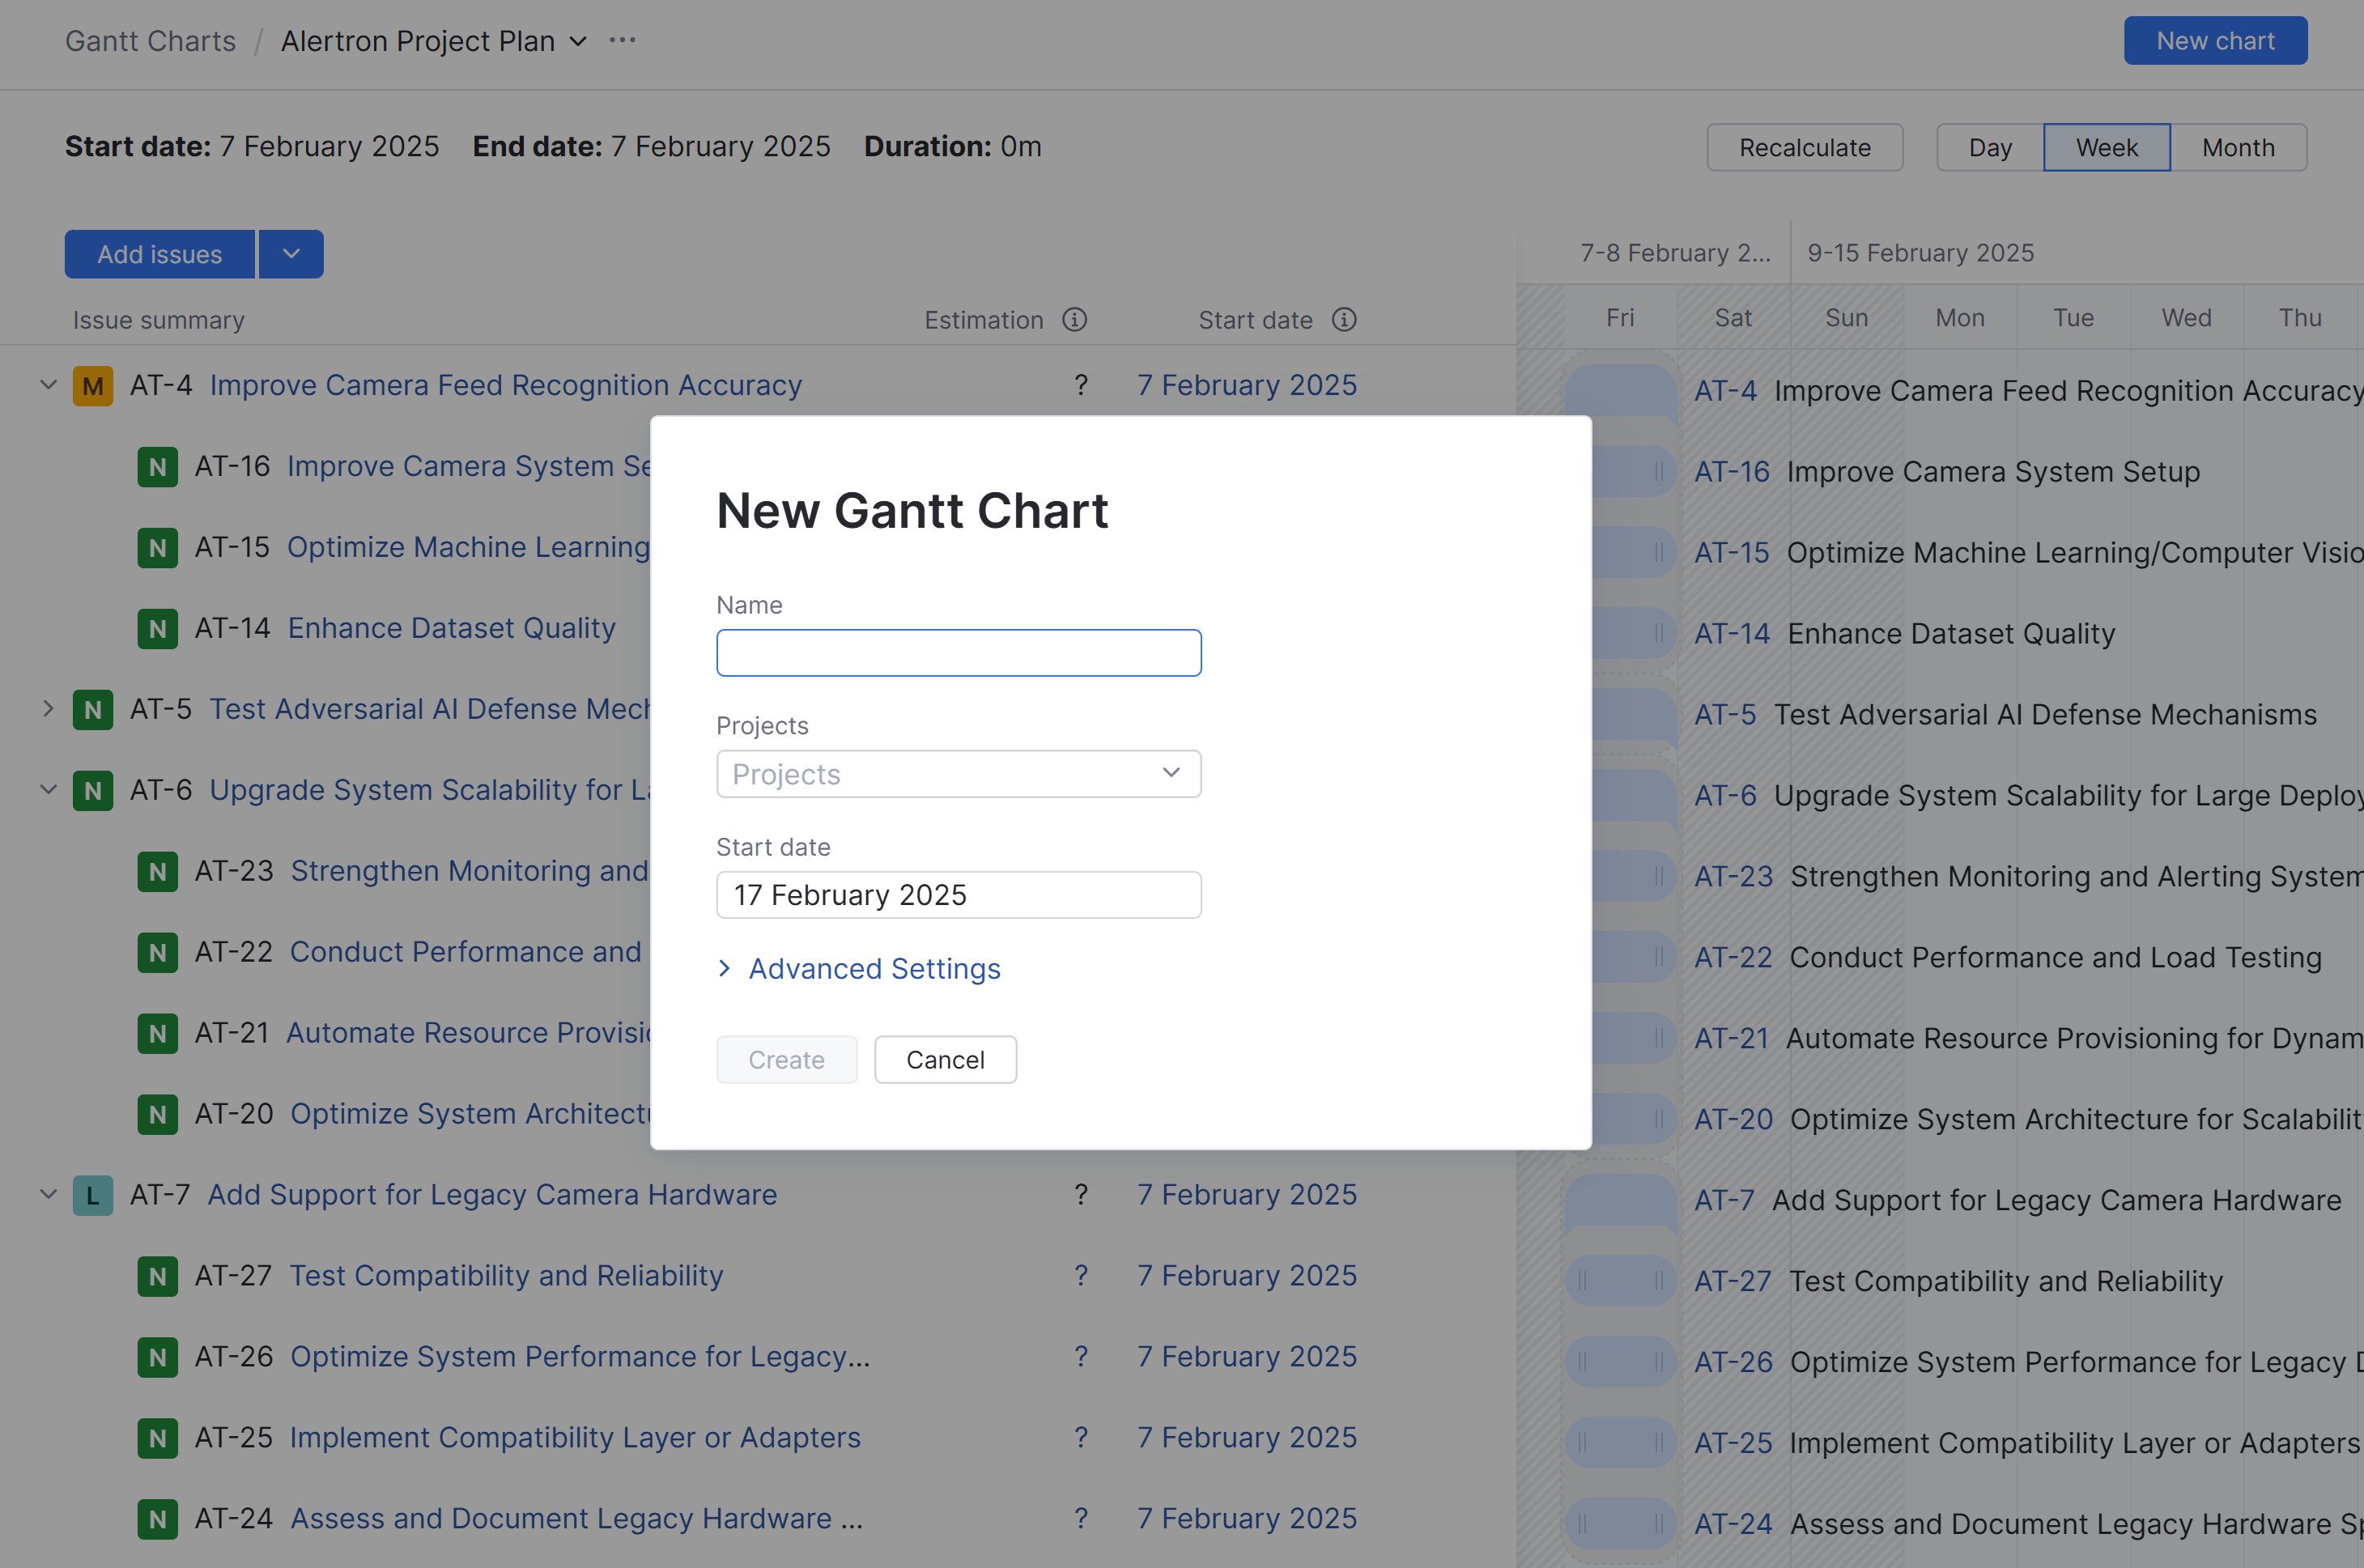Image resolution: width=2364 pixels, height=1568 pixels.
Task: Open the Projects dropdown in dialog
Action: coord(958,774)
